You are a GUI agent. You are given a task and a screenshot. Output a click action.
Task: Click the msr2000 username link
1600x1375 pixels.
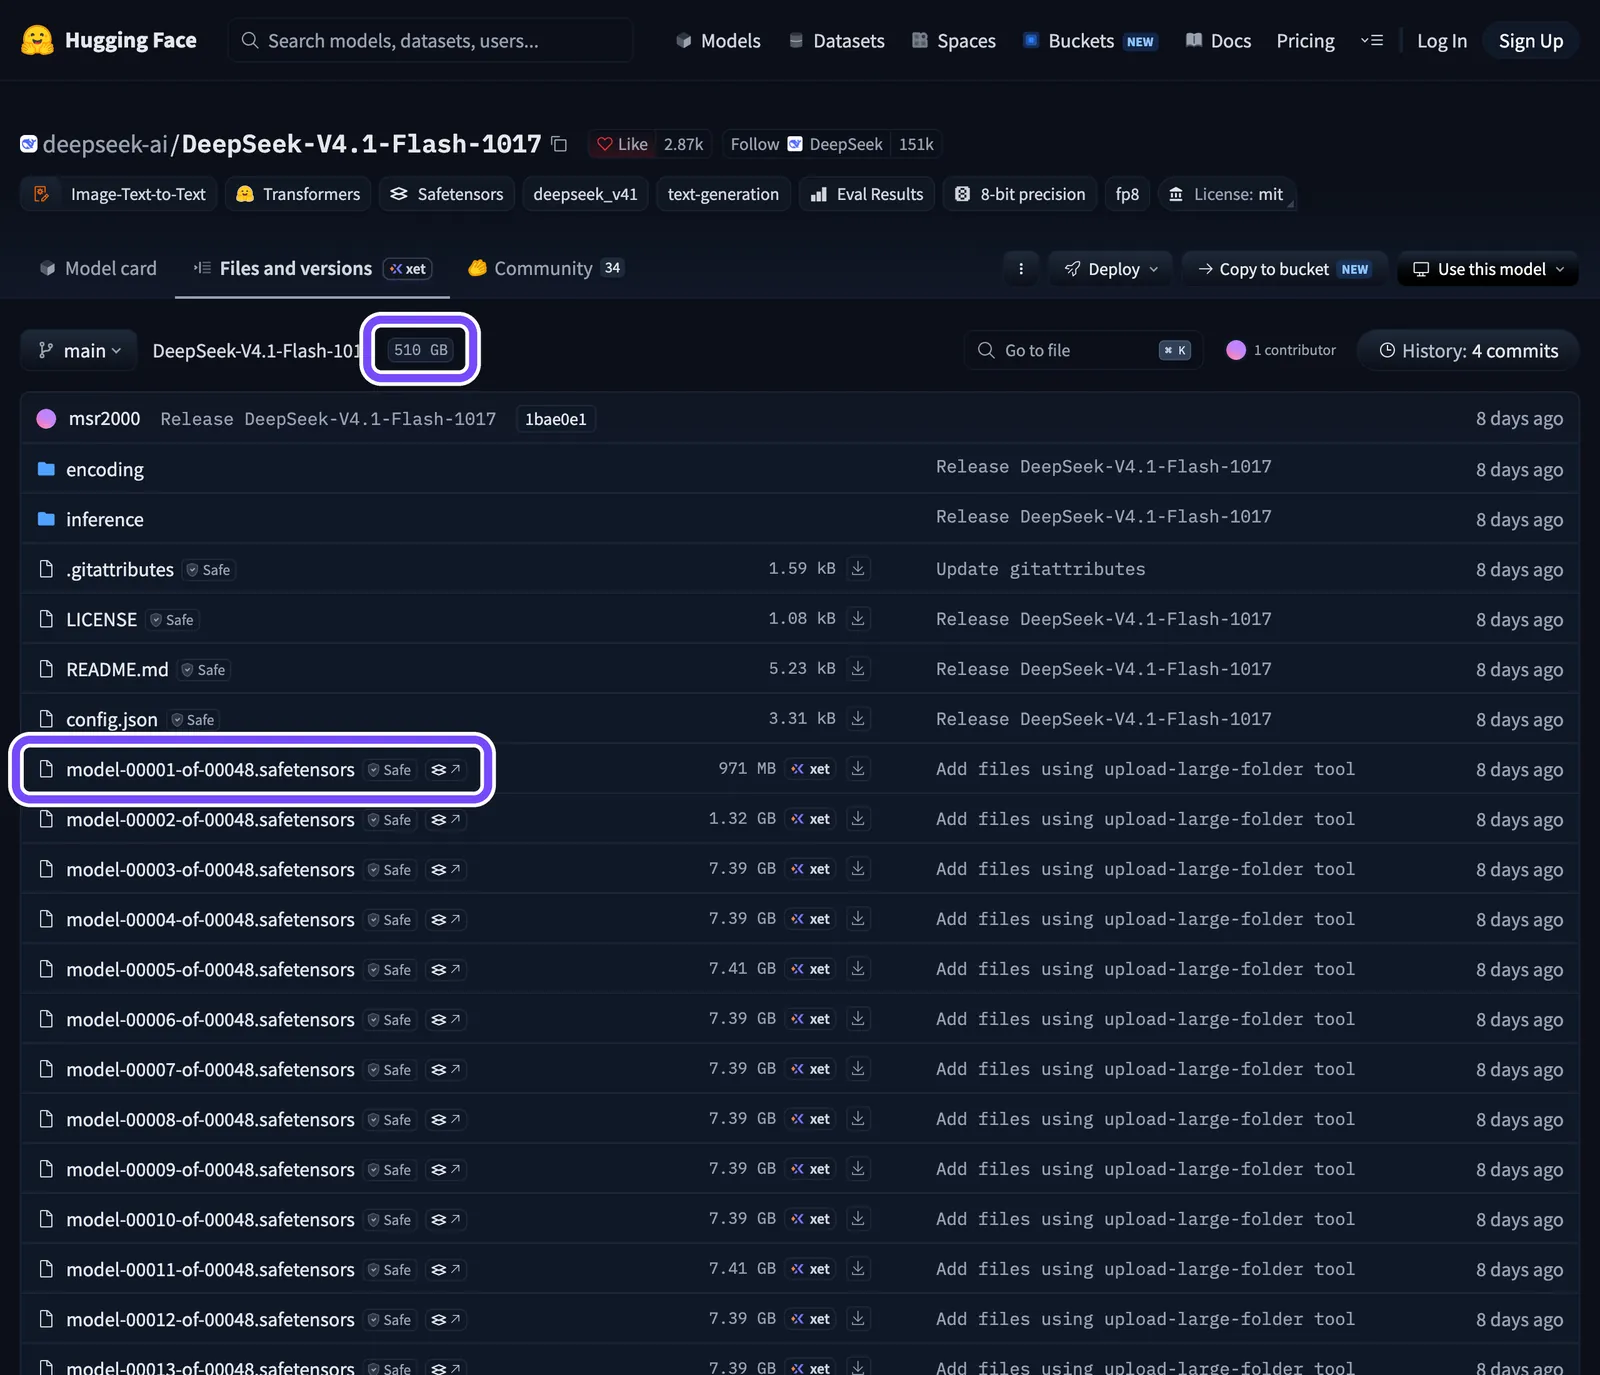pos(104,418)
